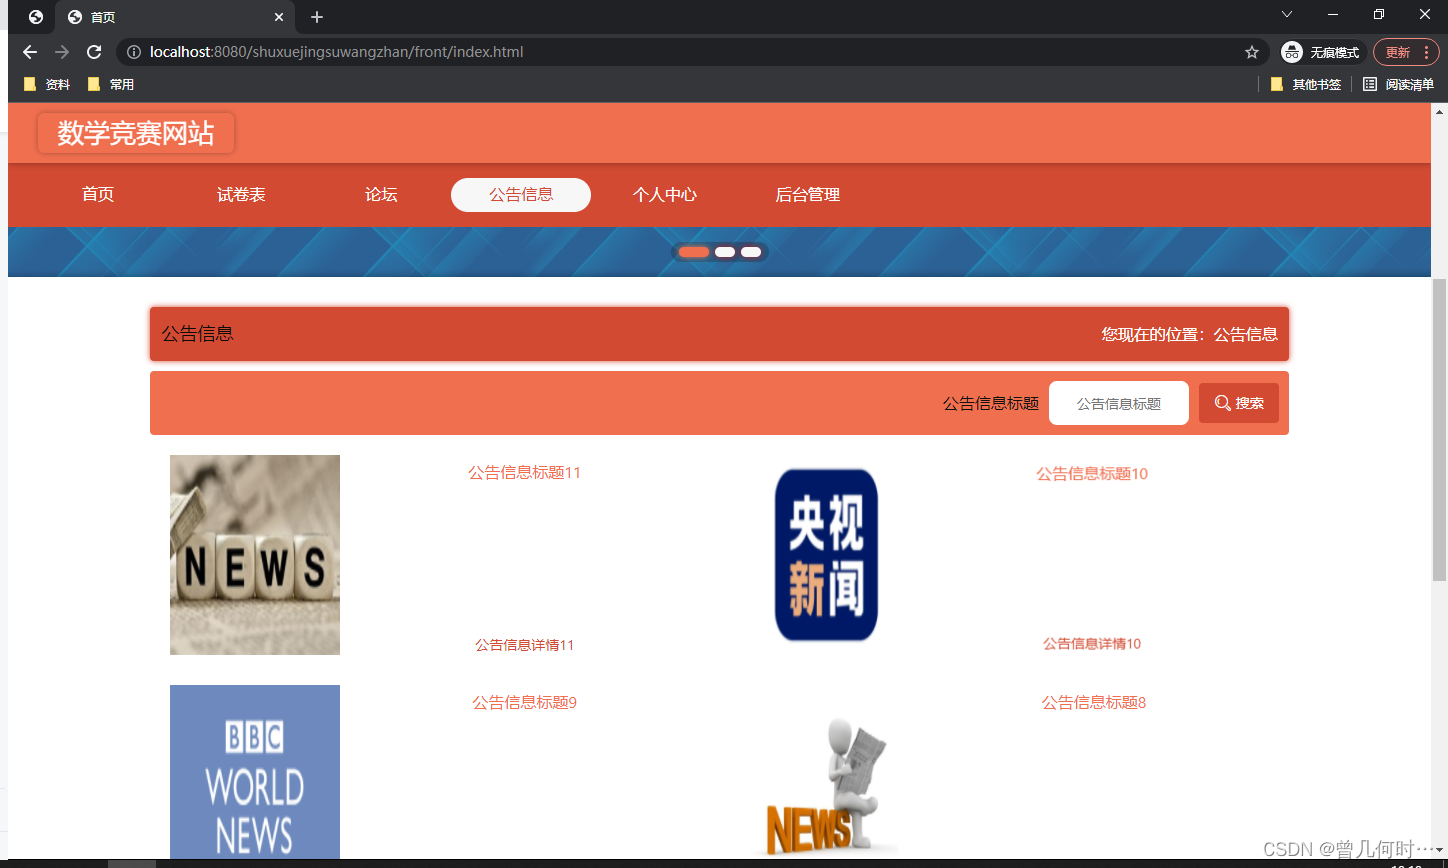Open the NEWS blocks thumbnail image
1448x868 pixels.
pos(255,555)
